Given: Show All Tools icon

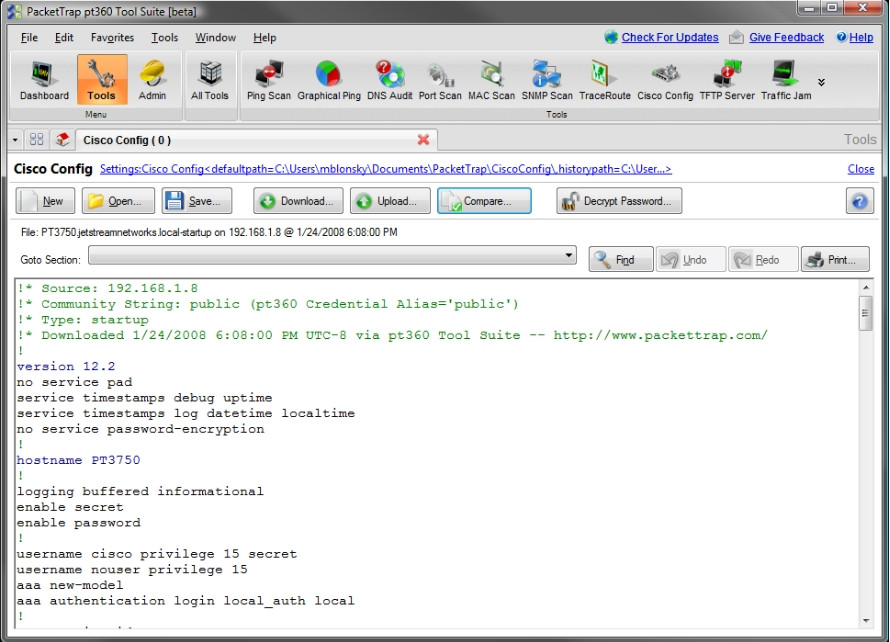Looking at the screenshot, I should (x=209, y=80).
